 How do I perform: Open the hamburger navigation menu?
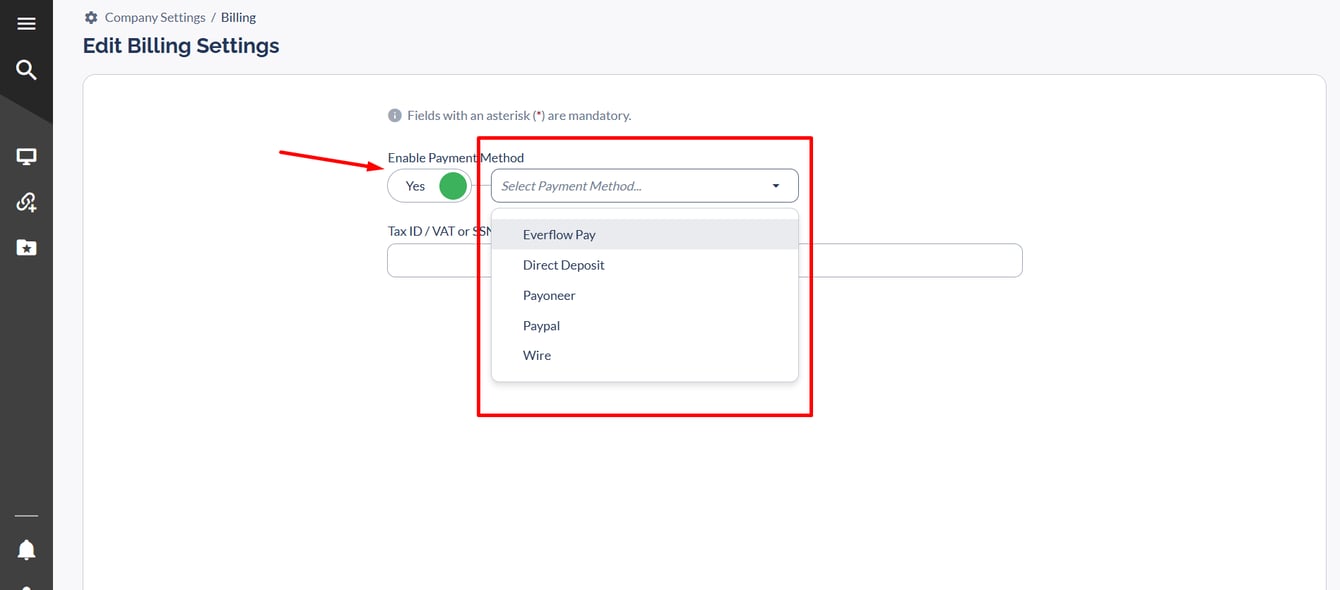[x=26, y=24]
